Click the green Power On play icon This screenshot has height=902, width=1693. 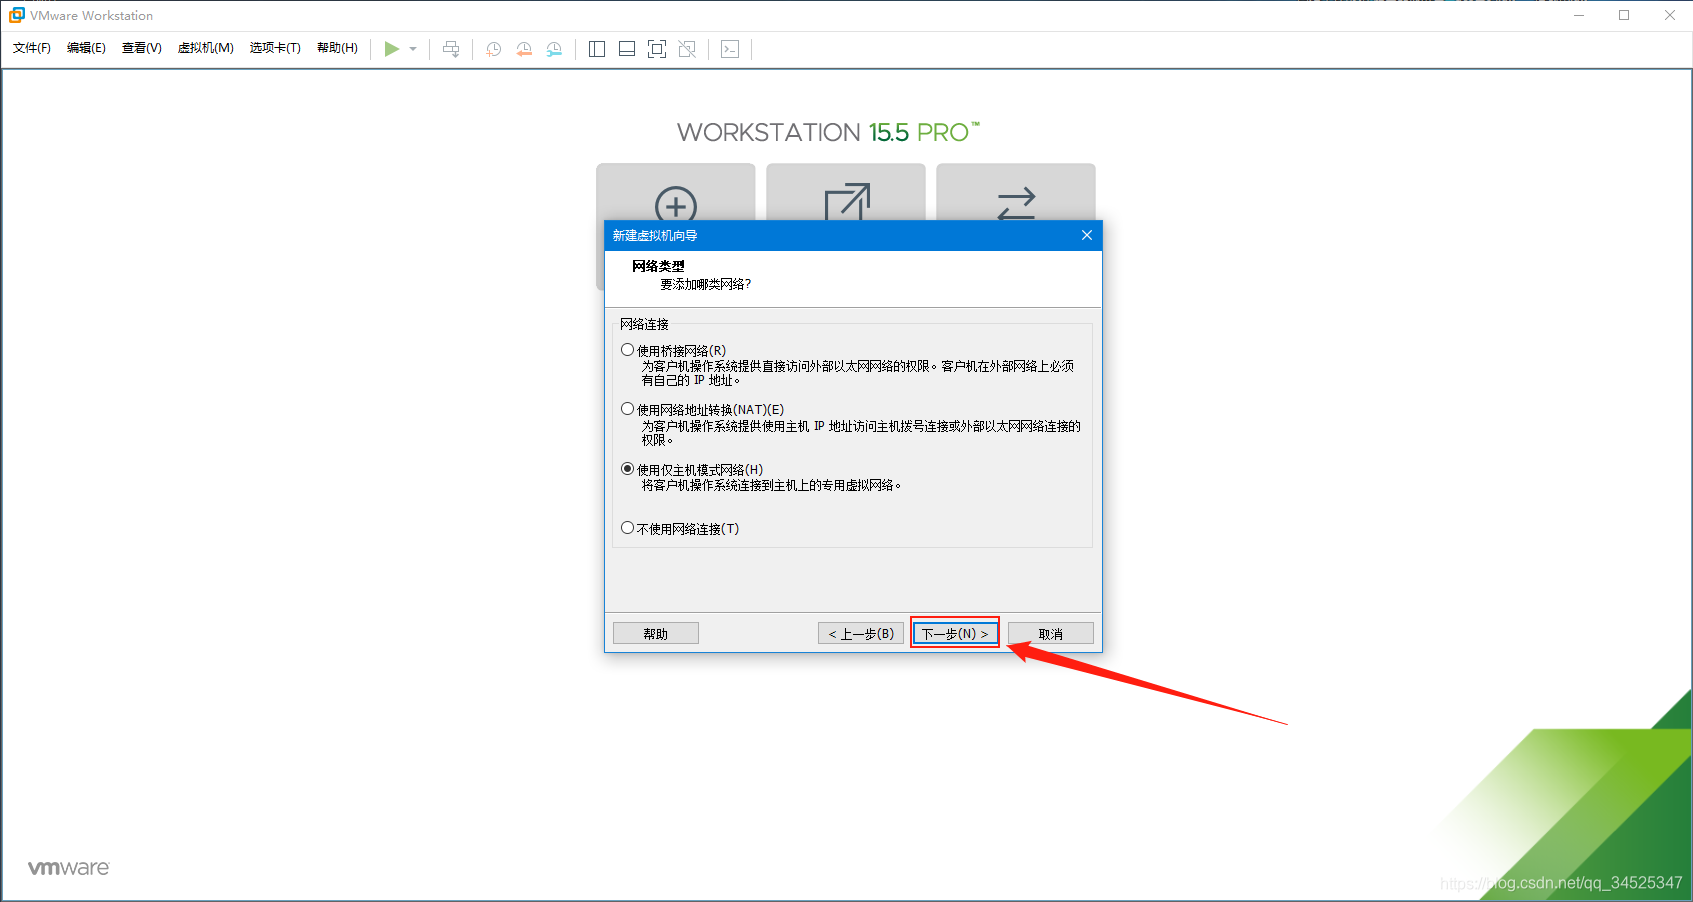click(392, 49)
